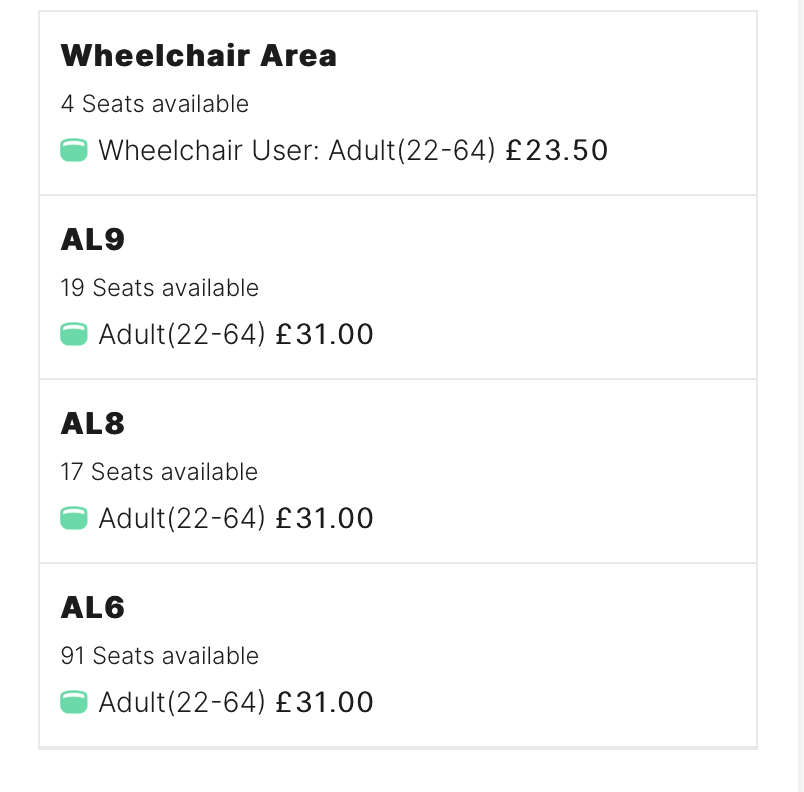The width and height of the screenshot is (804, 792).
Task: Click "91 Seats available" in AL6
Action: (x=159, y=656)
